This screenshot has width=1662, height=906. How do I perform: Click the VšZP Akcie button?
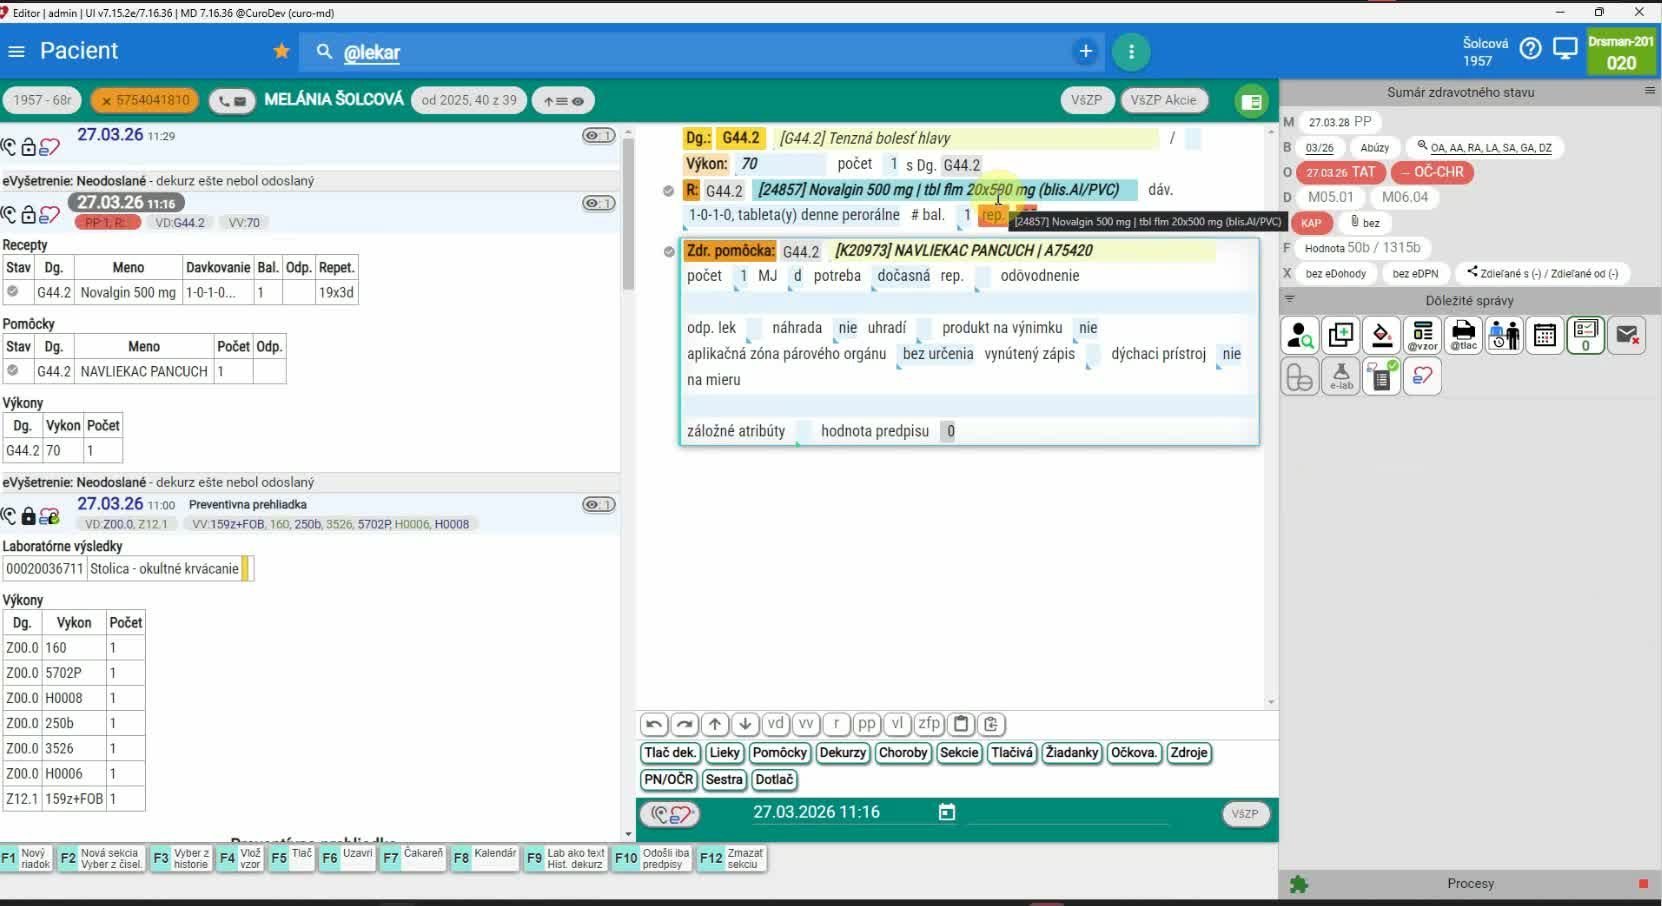tap(1163, 100)
